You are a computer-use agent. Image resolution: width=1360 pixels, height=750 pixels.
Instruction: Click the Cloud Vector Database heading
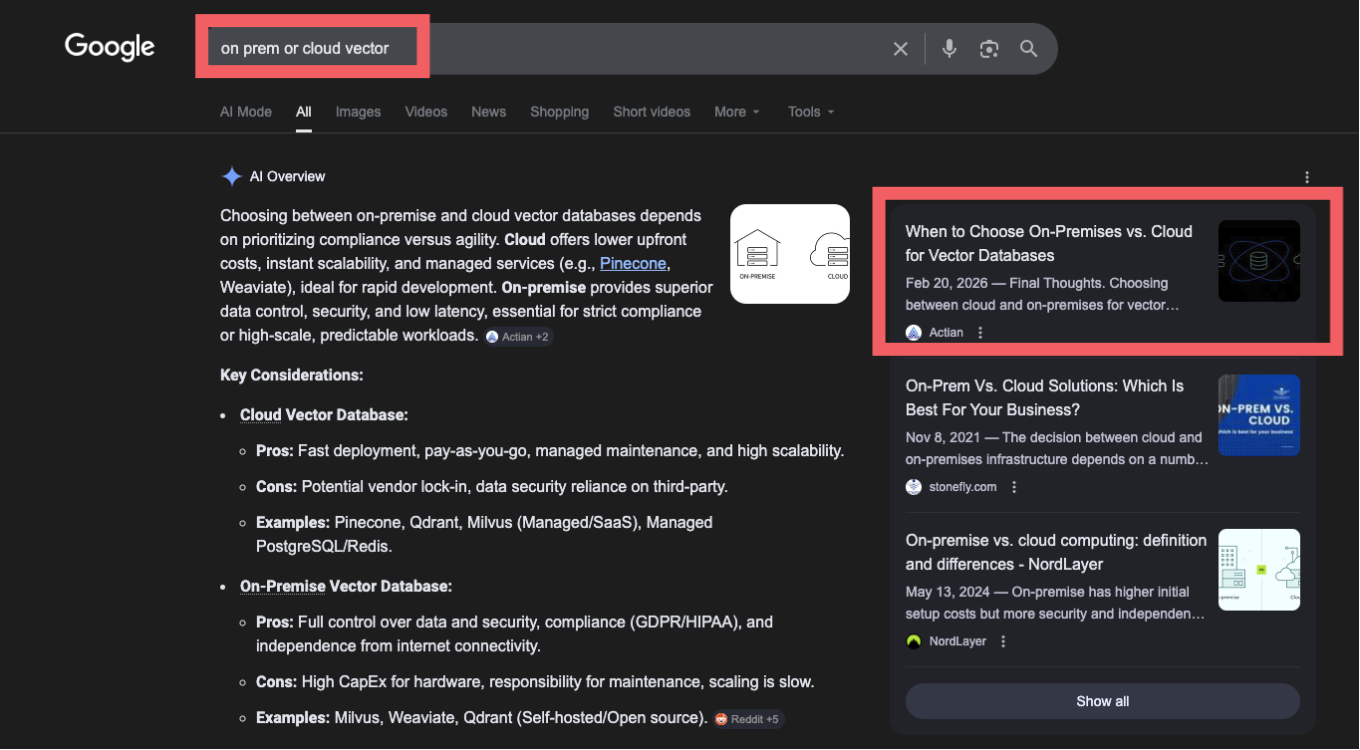324,415
